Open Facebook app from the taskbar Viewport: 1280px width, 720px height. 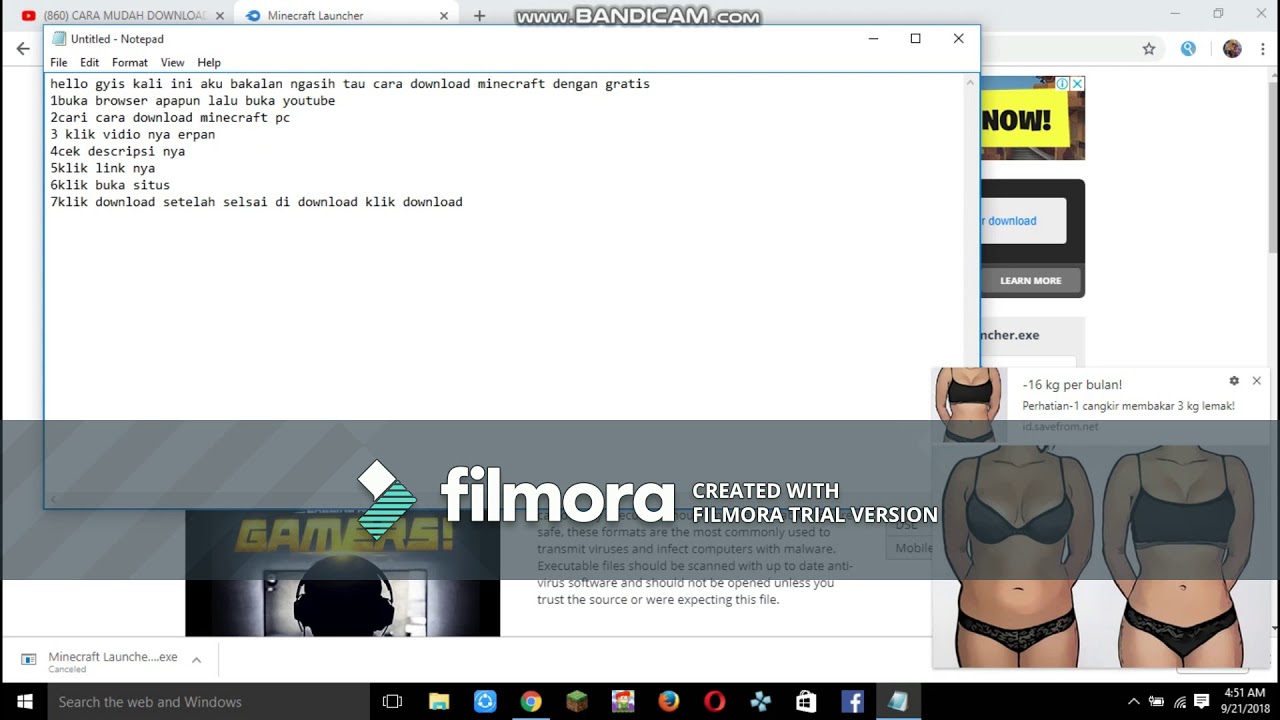(x=852, y=702)
